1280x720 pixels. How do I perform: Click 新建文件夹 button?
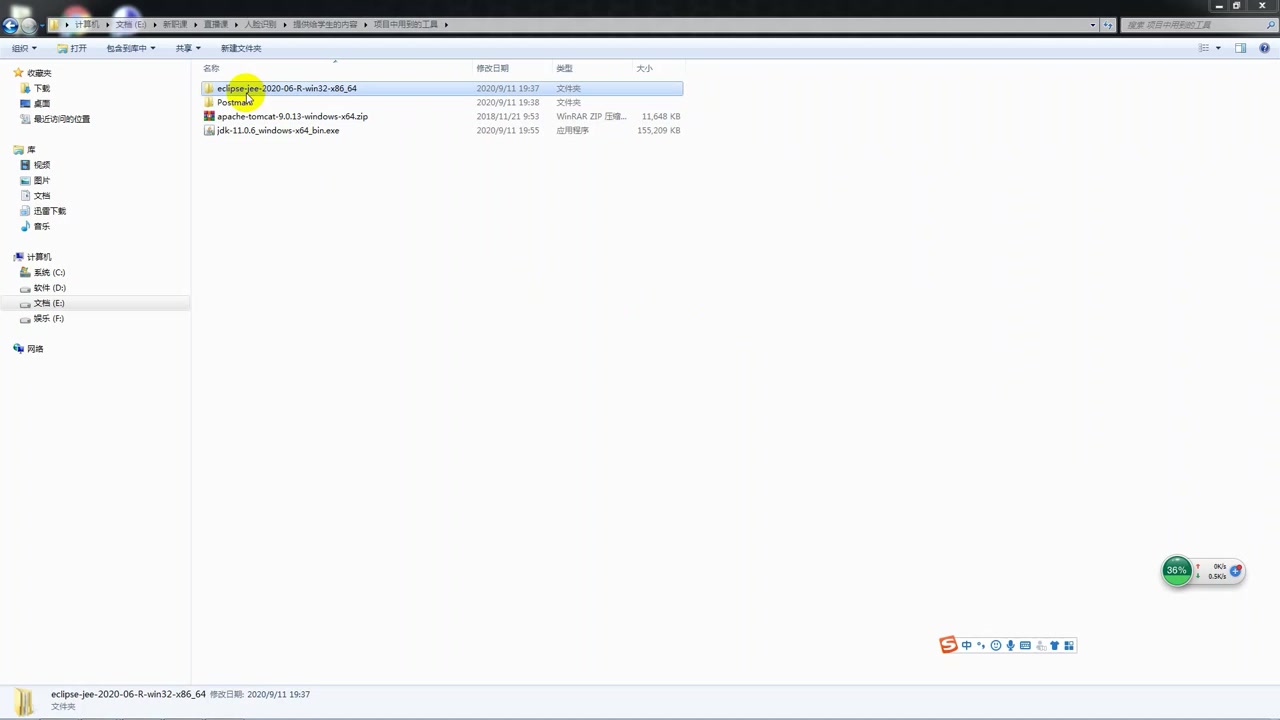(x=241, y=48)
